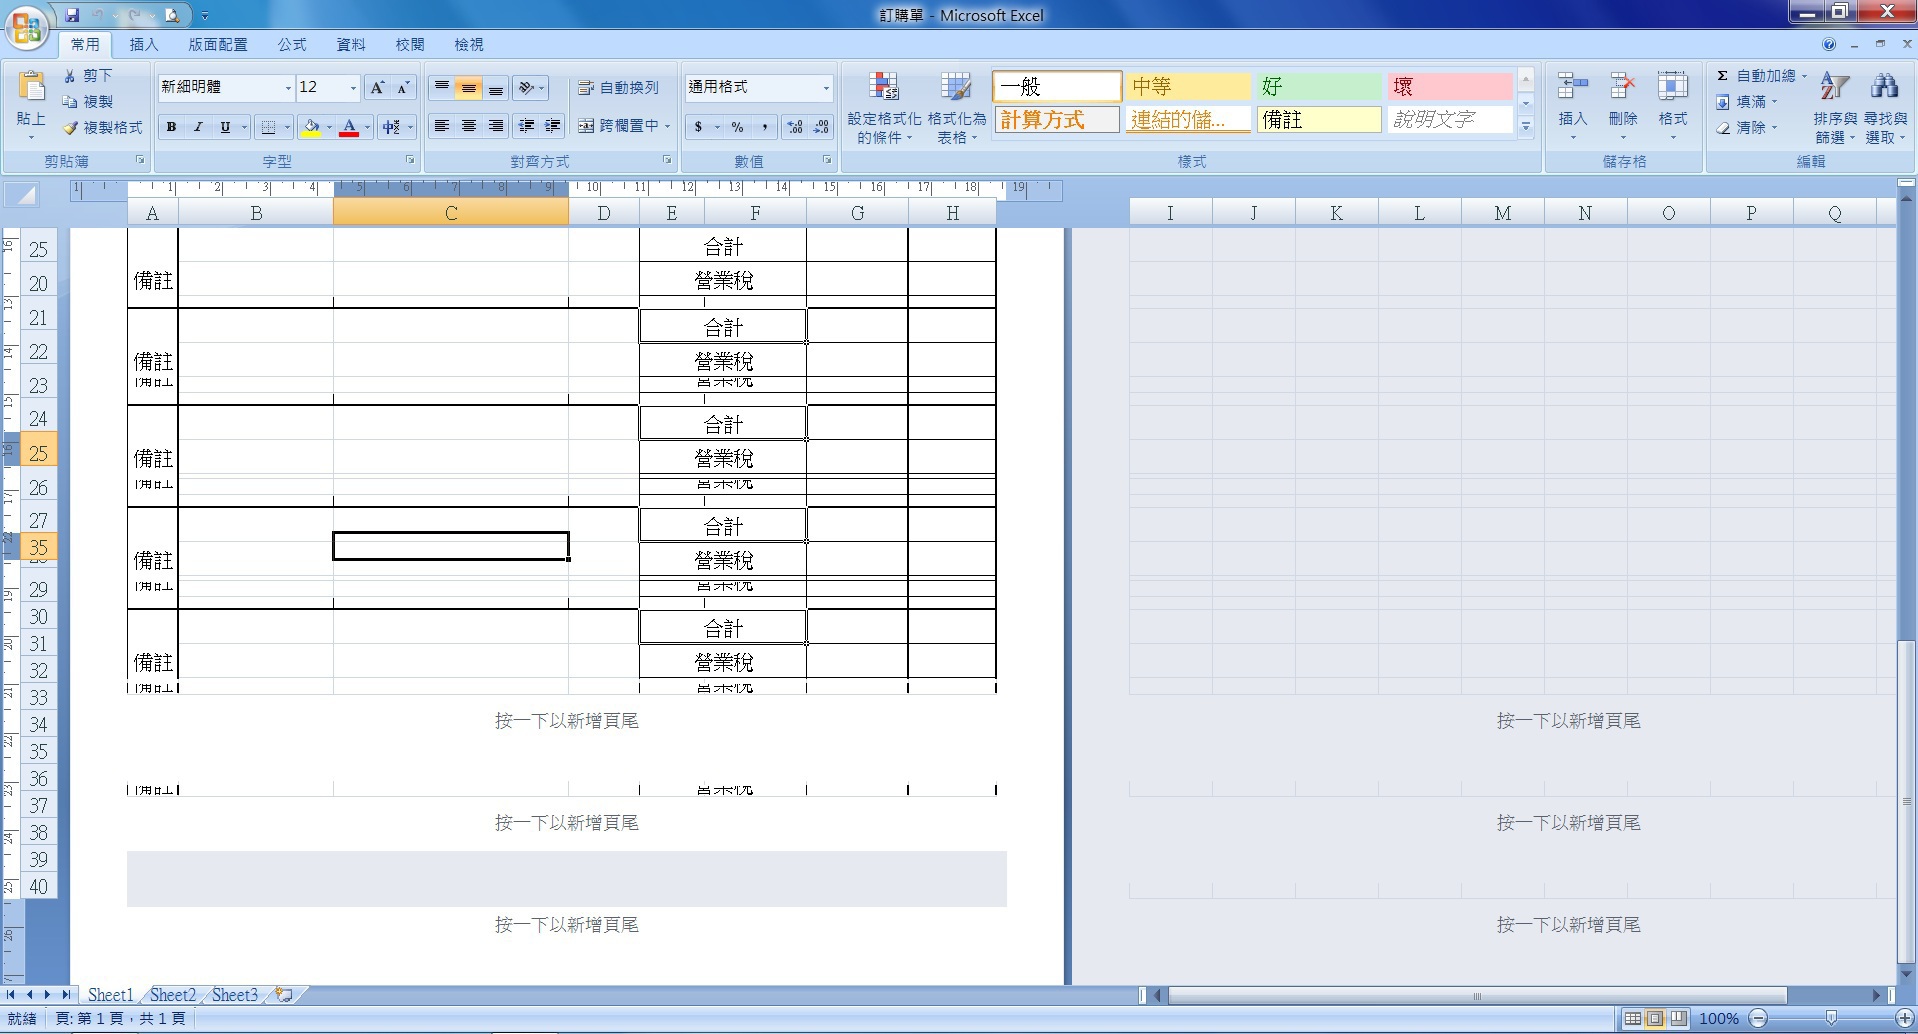Viewport: 1918px width, 1034px height.
Task: Click the Office button logo
Action: pos(27,27)
